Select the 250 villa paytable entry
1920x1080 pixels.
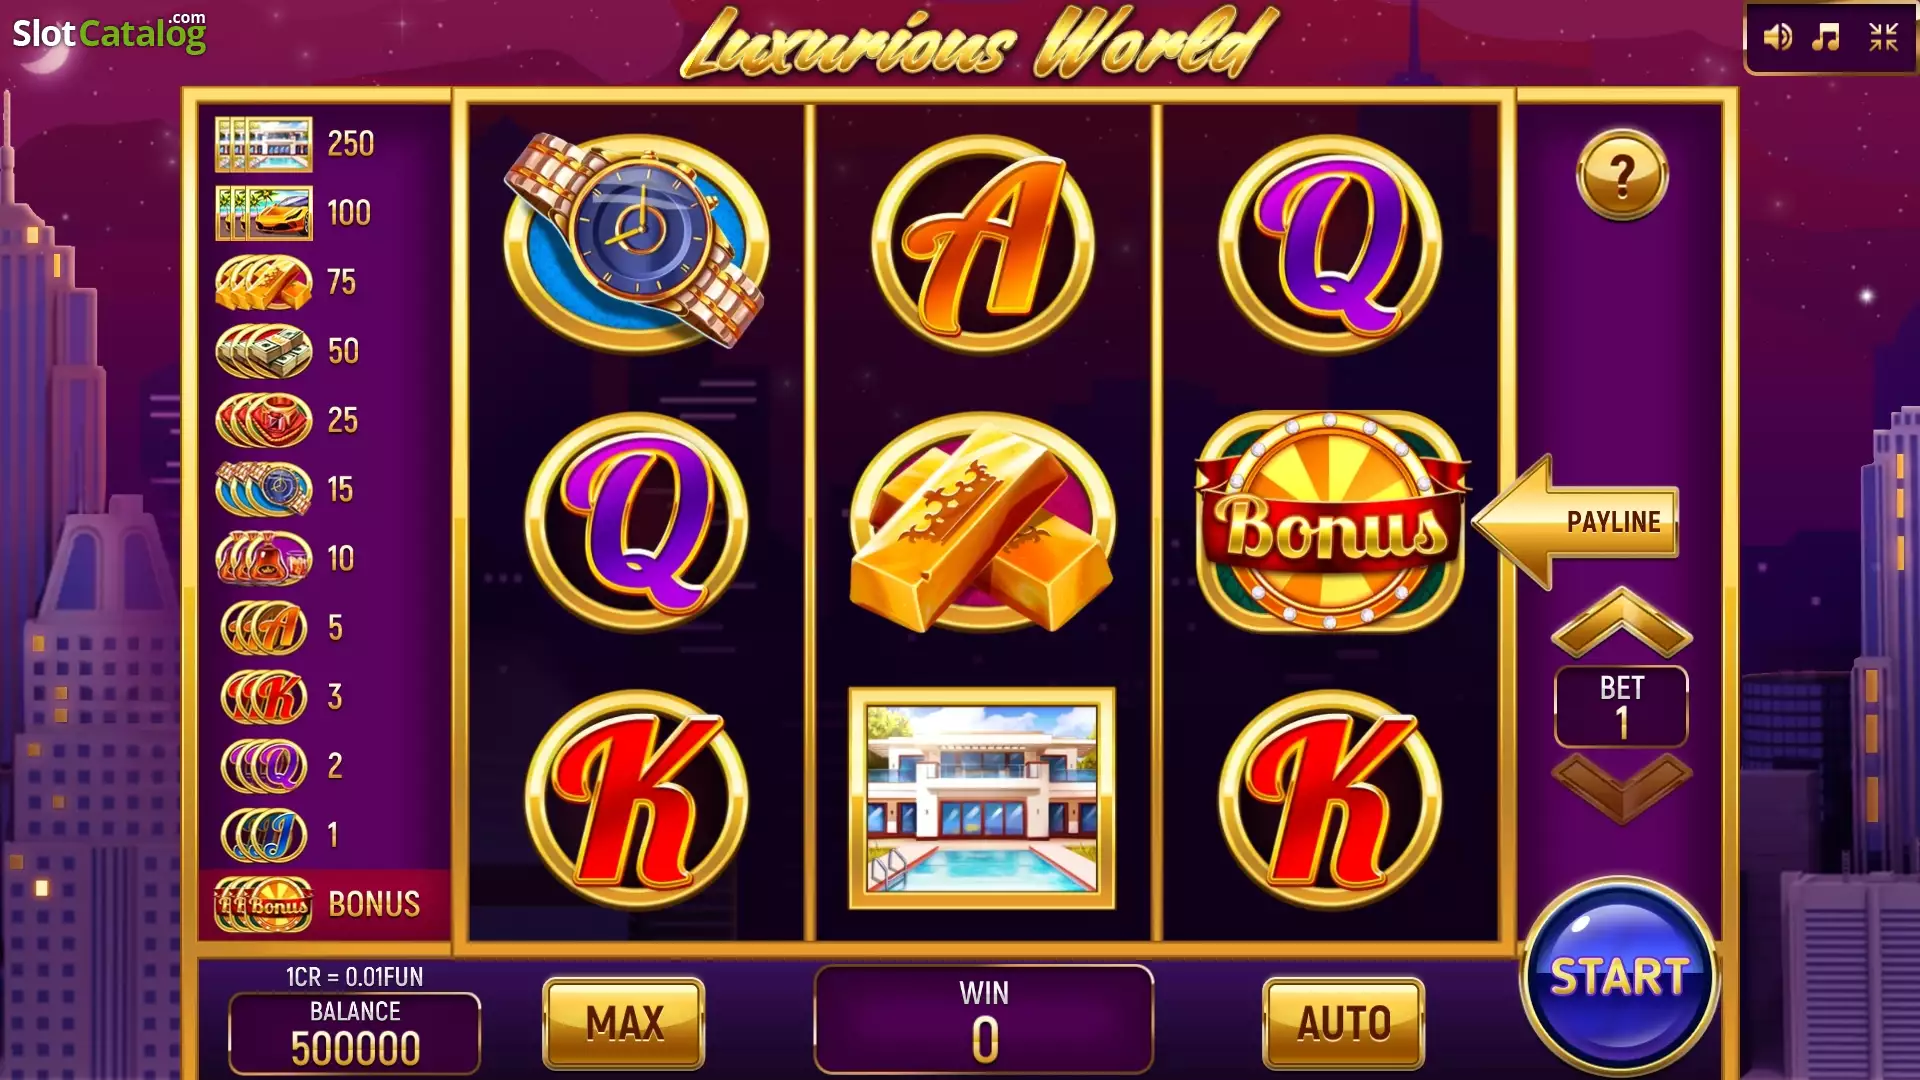(x=296, y=144)
